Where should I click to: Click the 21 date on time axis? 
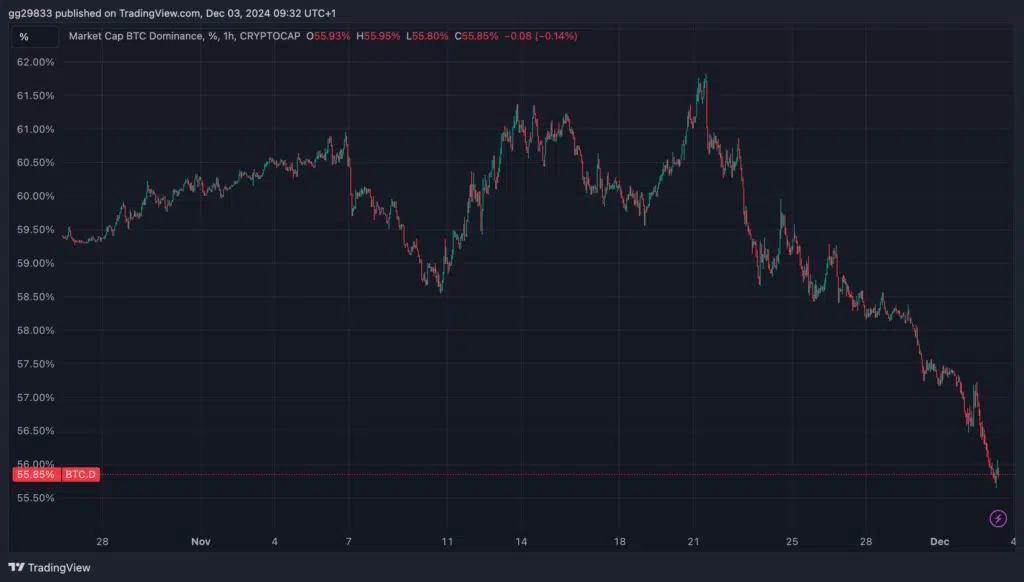tap(693, 541)
